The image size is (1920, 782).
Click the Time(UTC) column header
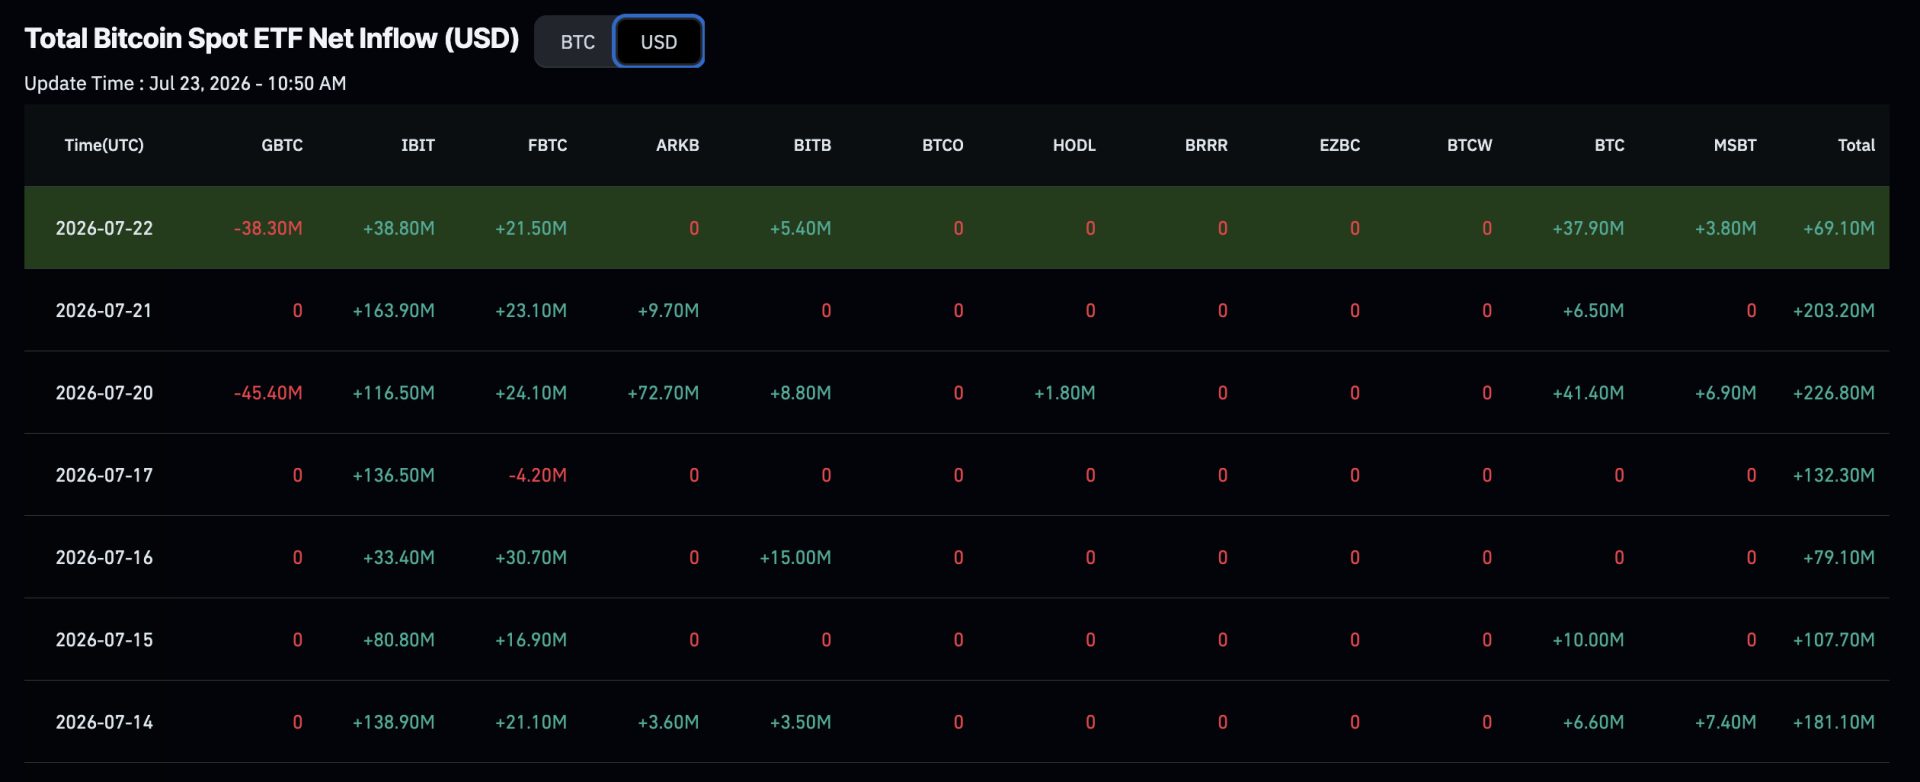(x=104, y=145)
